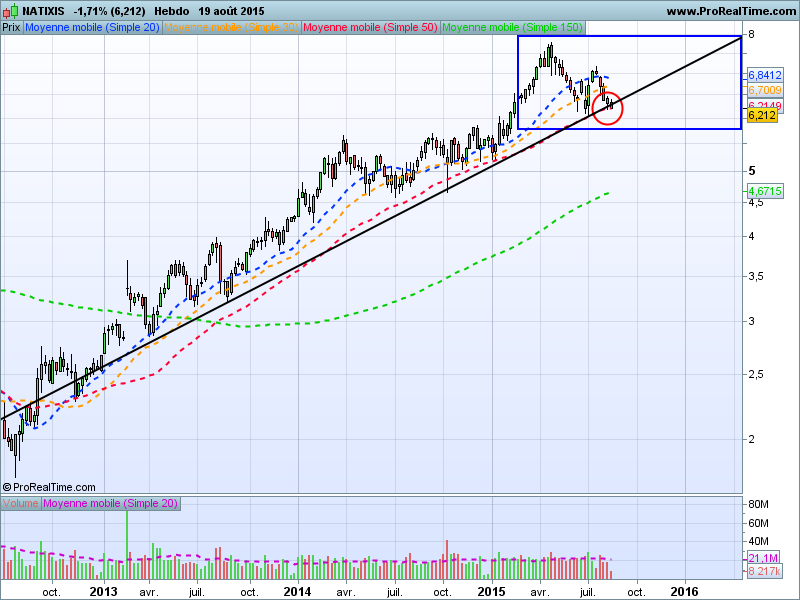Image resolution: width=800 pixels, height=600 pixels.
Task: Select Moyenne mobile (Simple 20) price label
Action: pyautogui.click(x=92, y=28)
